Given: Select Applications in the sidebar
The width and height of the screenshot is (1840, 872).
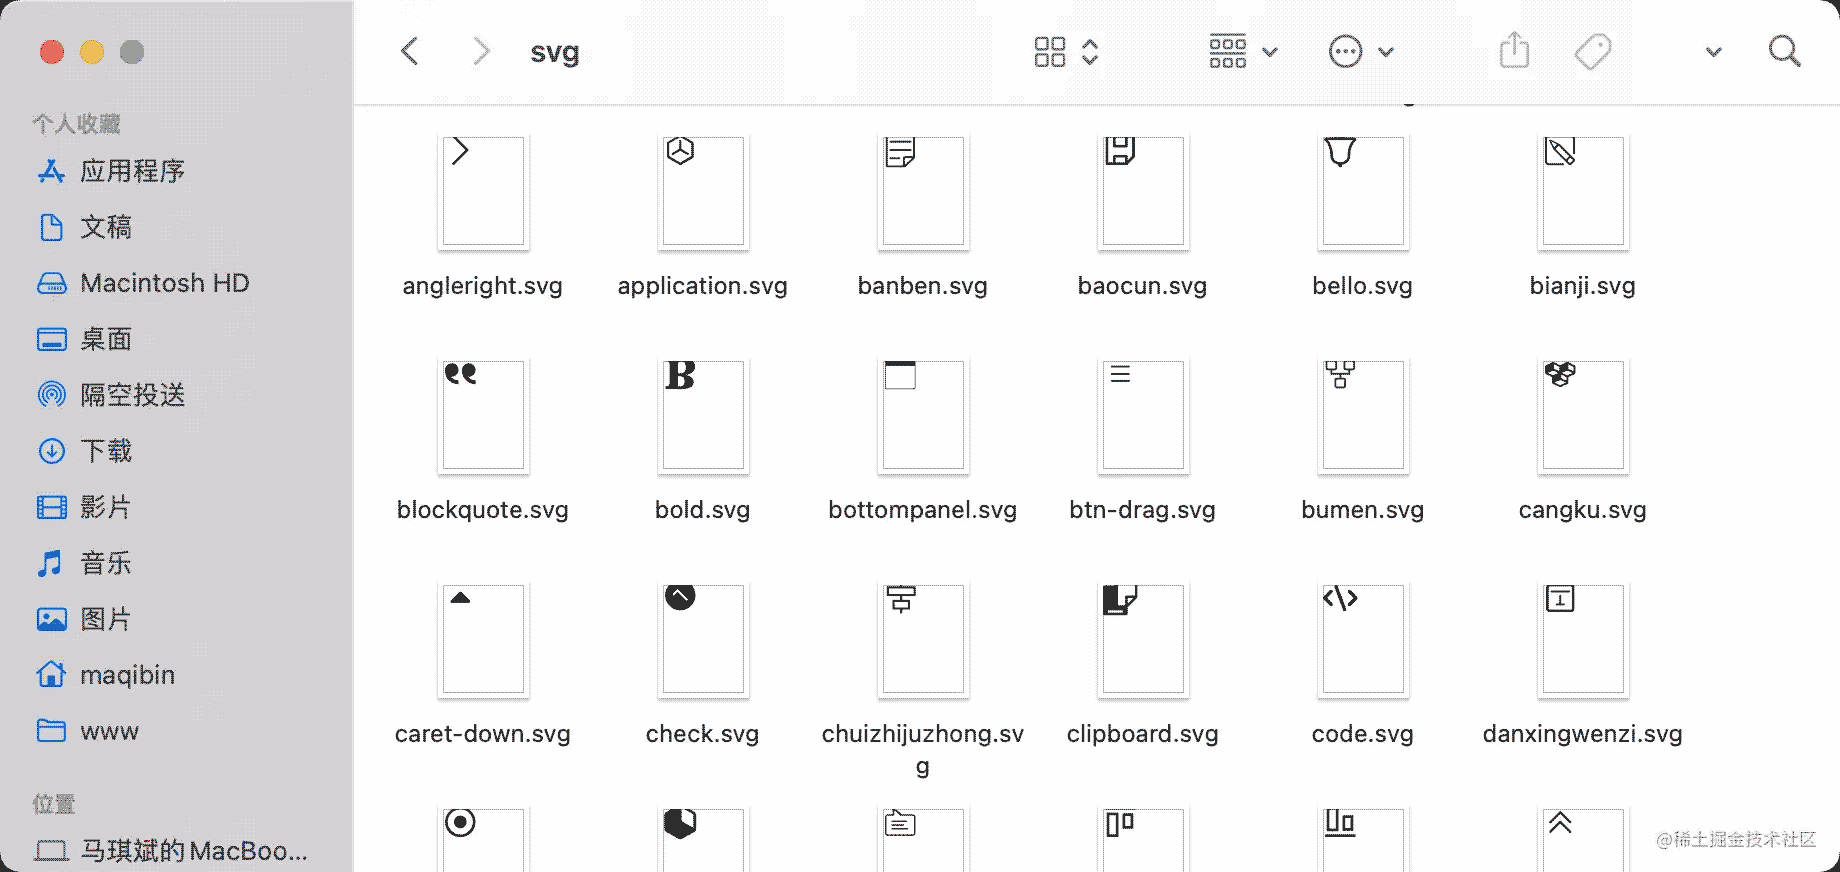Looking at the screenshot, I should pyautogui.click(x=132, y=171).
